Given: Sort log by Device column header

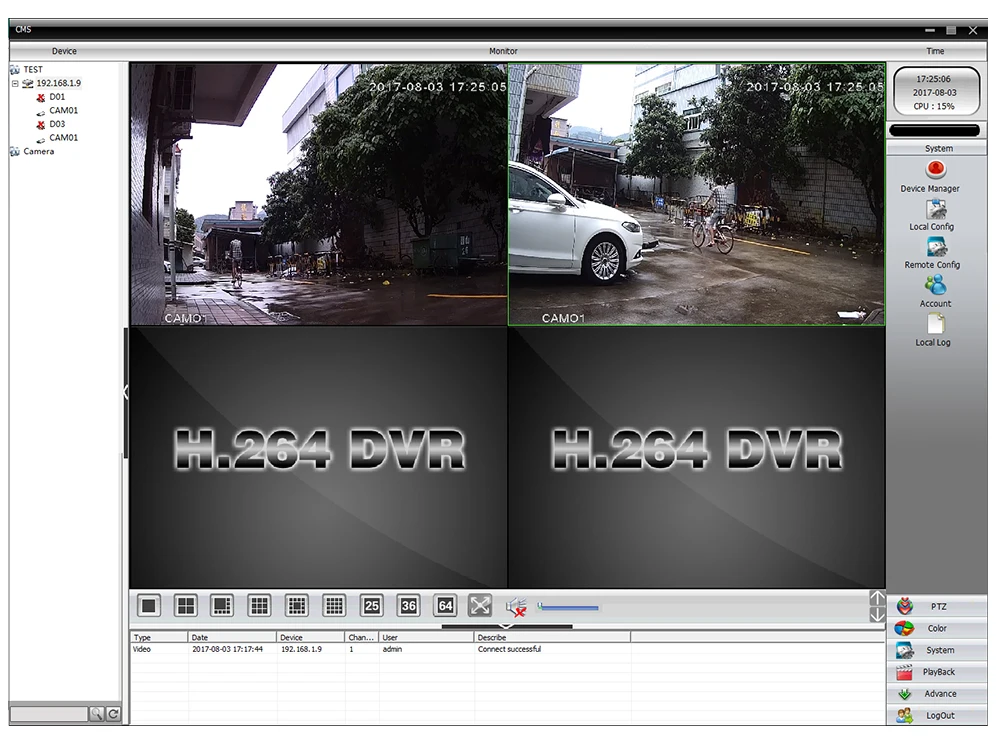Looking at the screenshot, I should click(x=311, y=637).
